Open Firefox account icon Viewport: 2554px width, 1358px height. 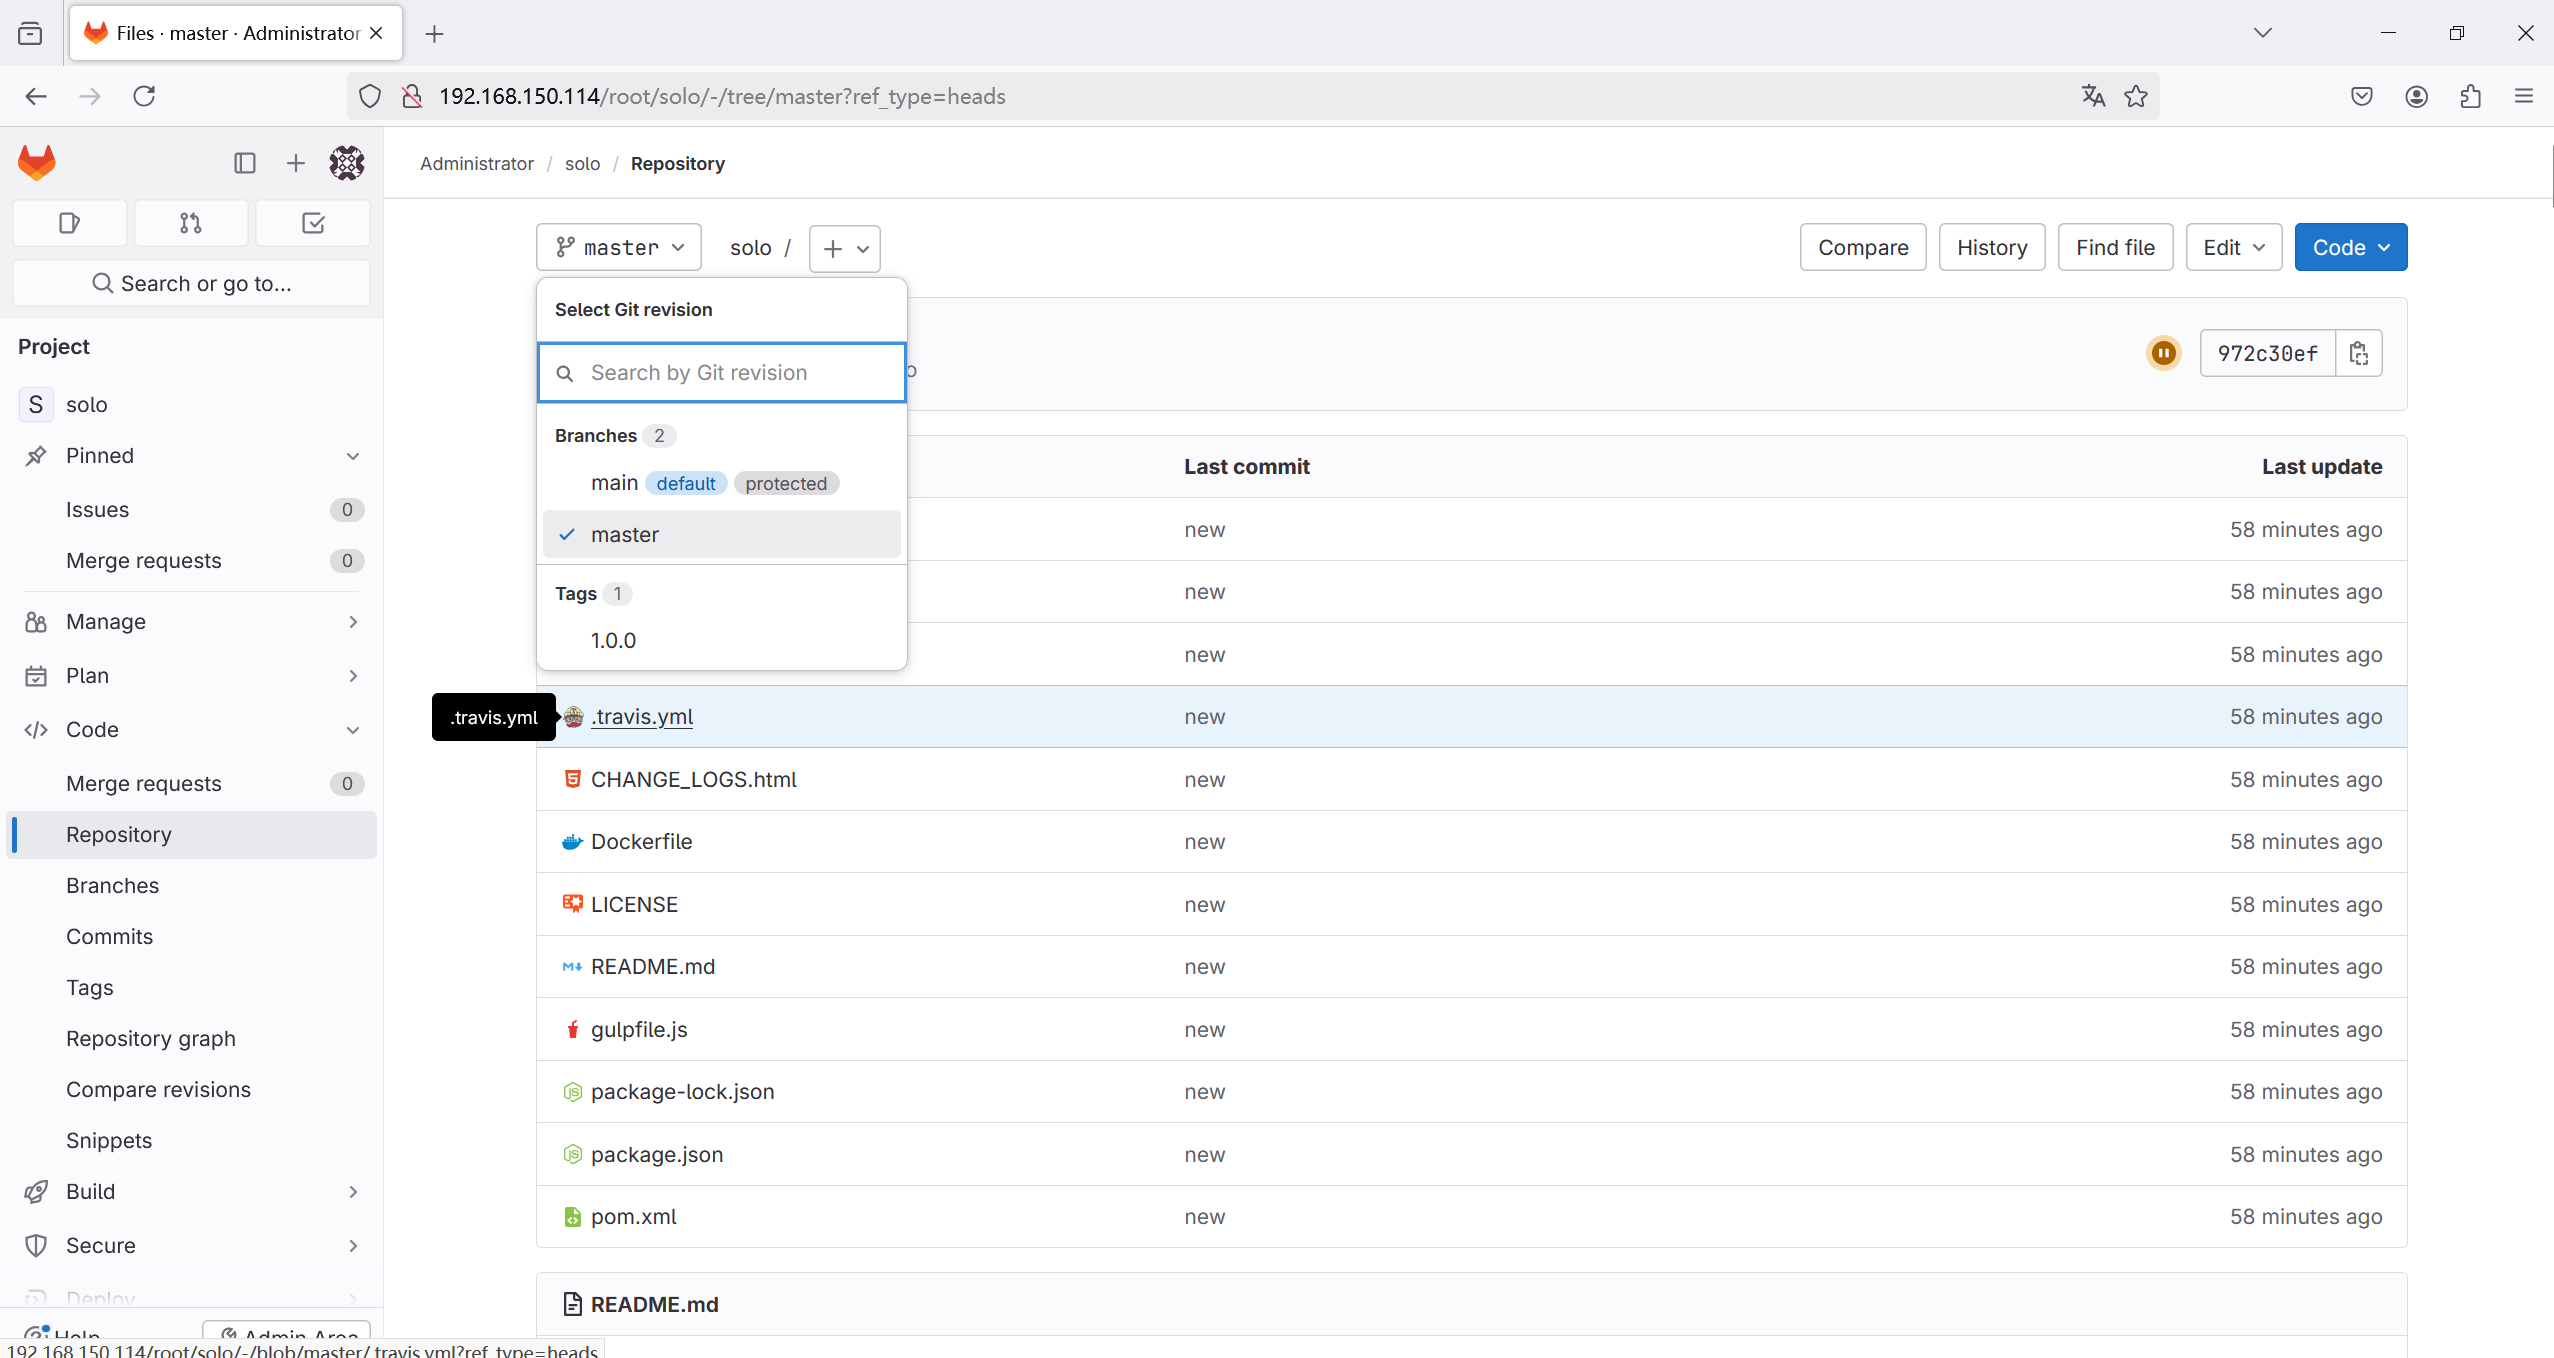[x=2416, y=96]
